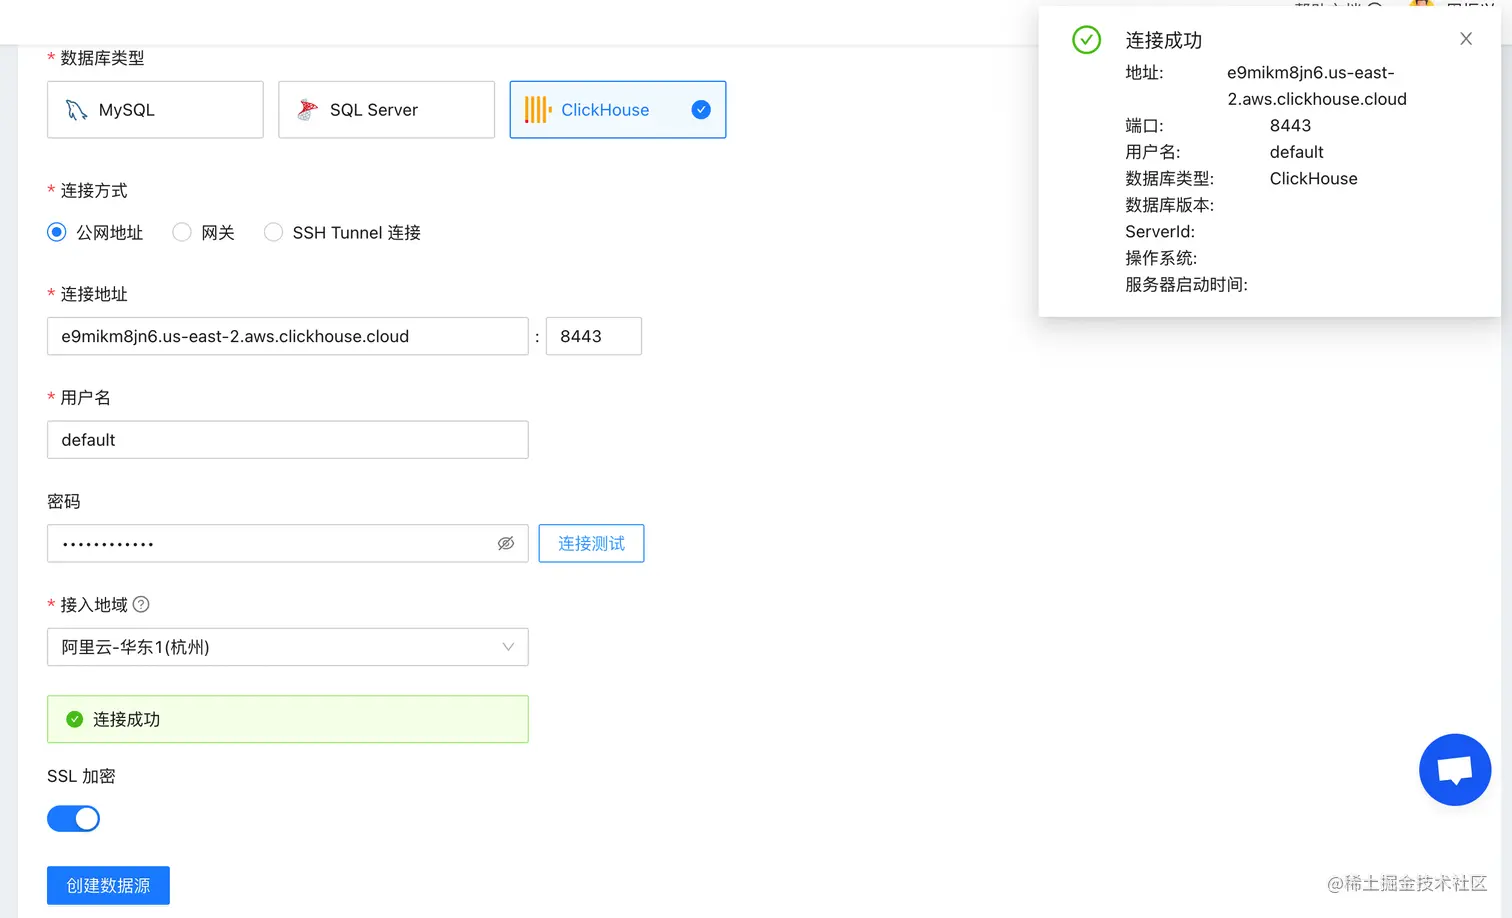This screenshot has height=918, width=1512.
Task: Open the chat support bubble
Action: pos(1455,769)
